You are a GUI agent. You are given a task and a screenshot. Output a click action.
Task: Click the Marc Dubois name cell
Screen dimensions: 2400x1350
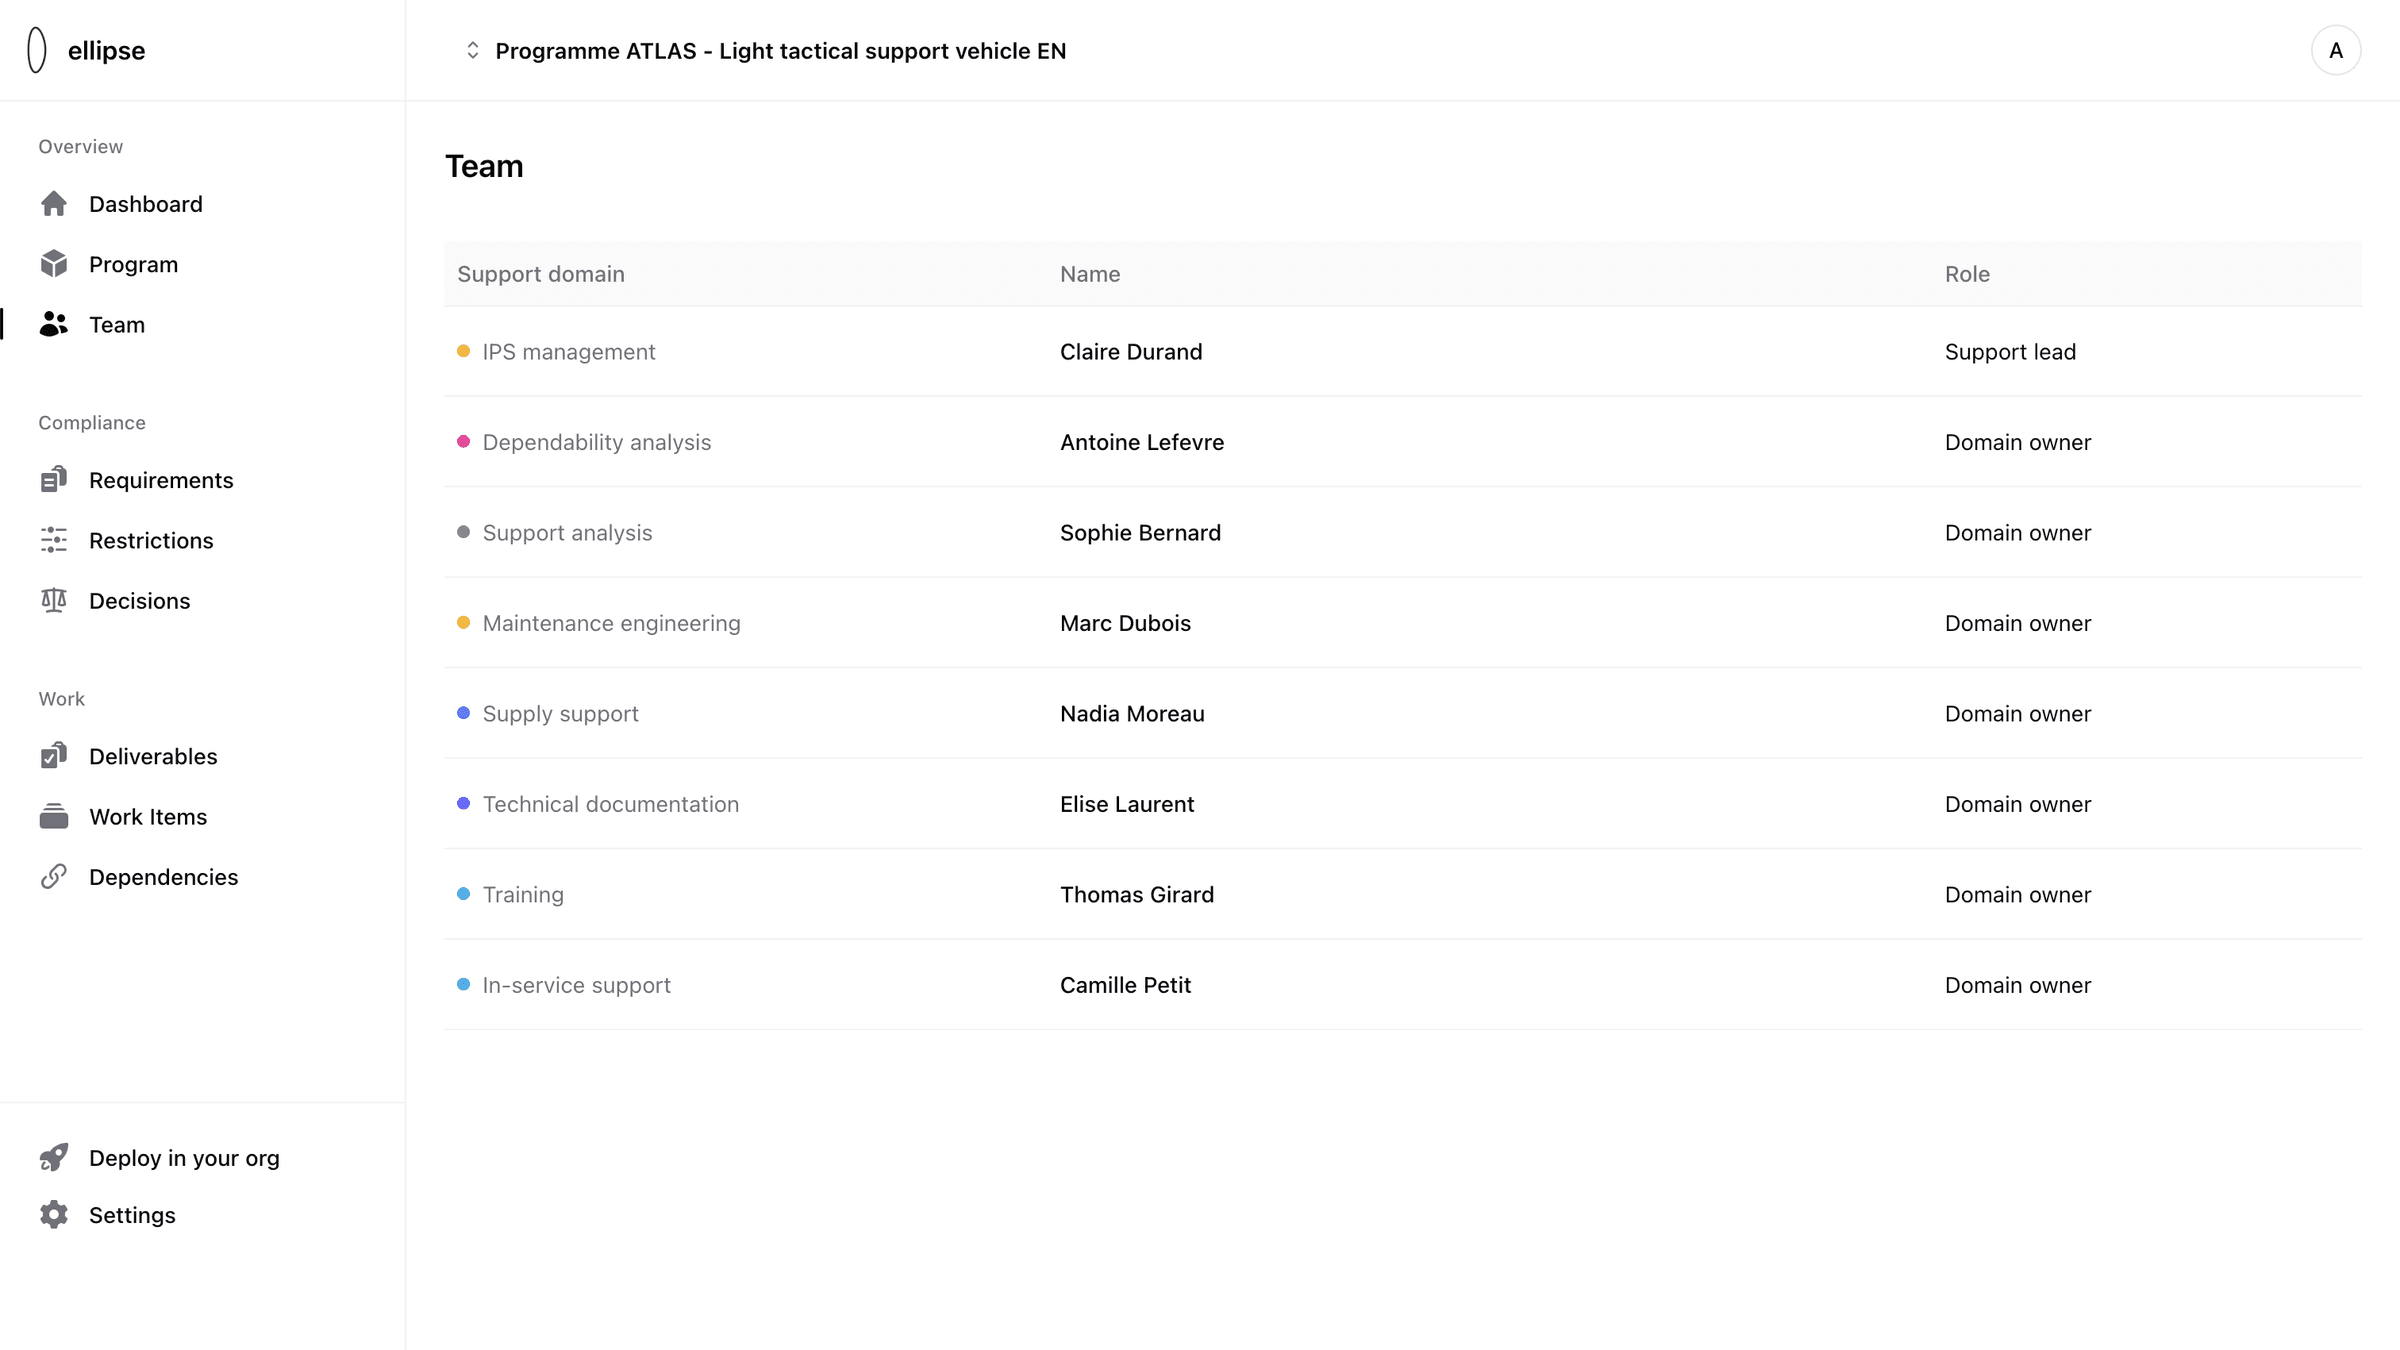click(1125, 622)
